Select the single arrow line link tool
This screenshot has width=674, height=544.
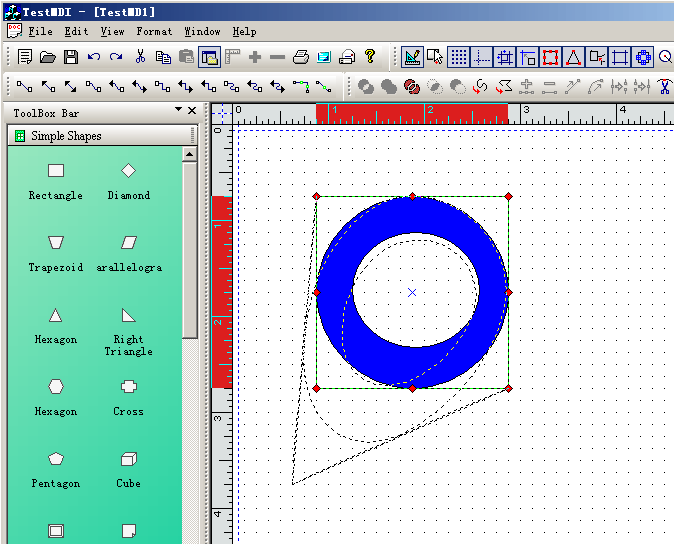click(x=48, y=86)
